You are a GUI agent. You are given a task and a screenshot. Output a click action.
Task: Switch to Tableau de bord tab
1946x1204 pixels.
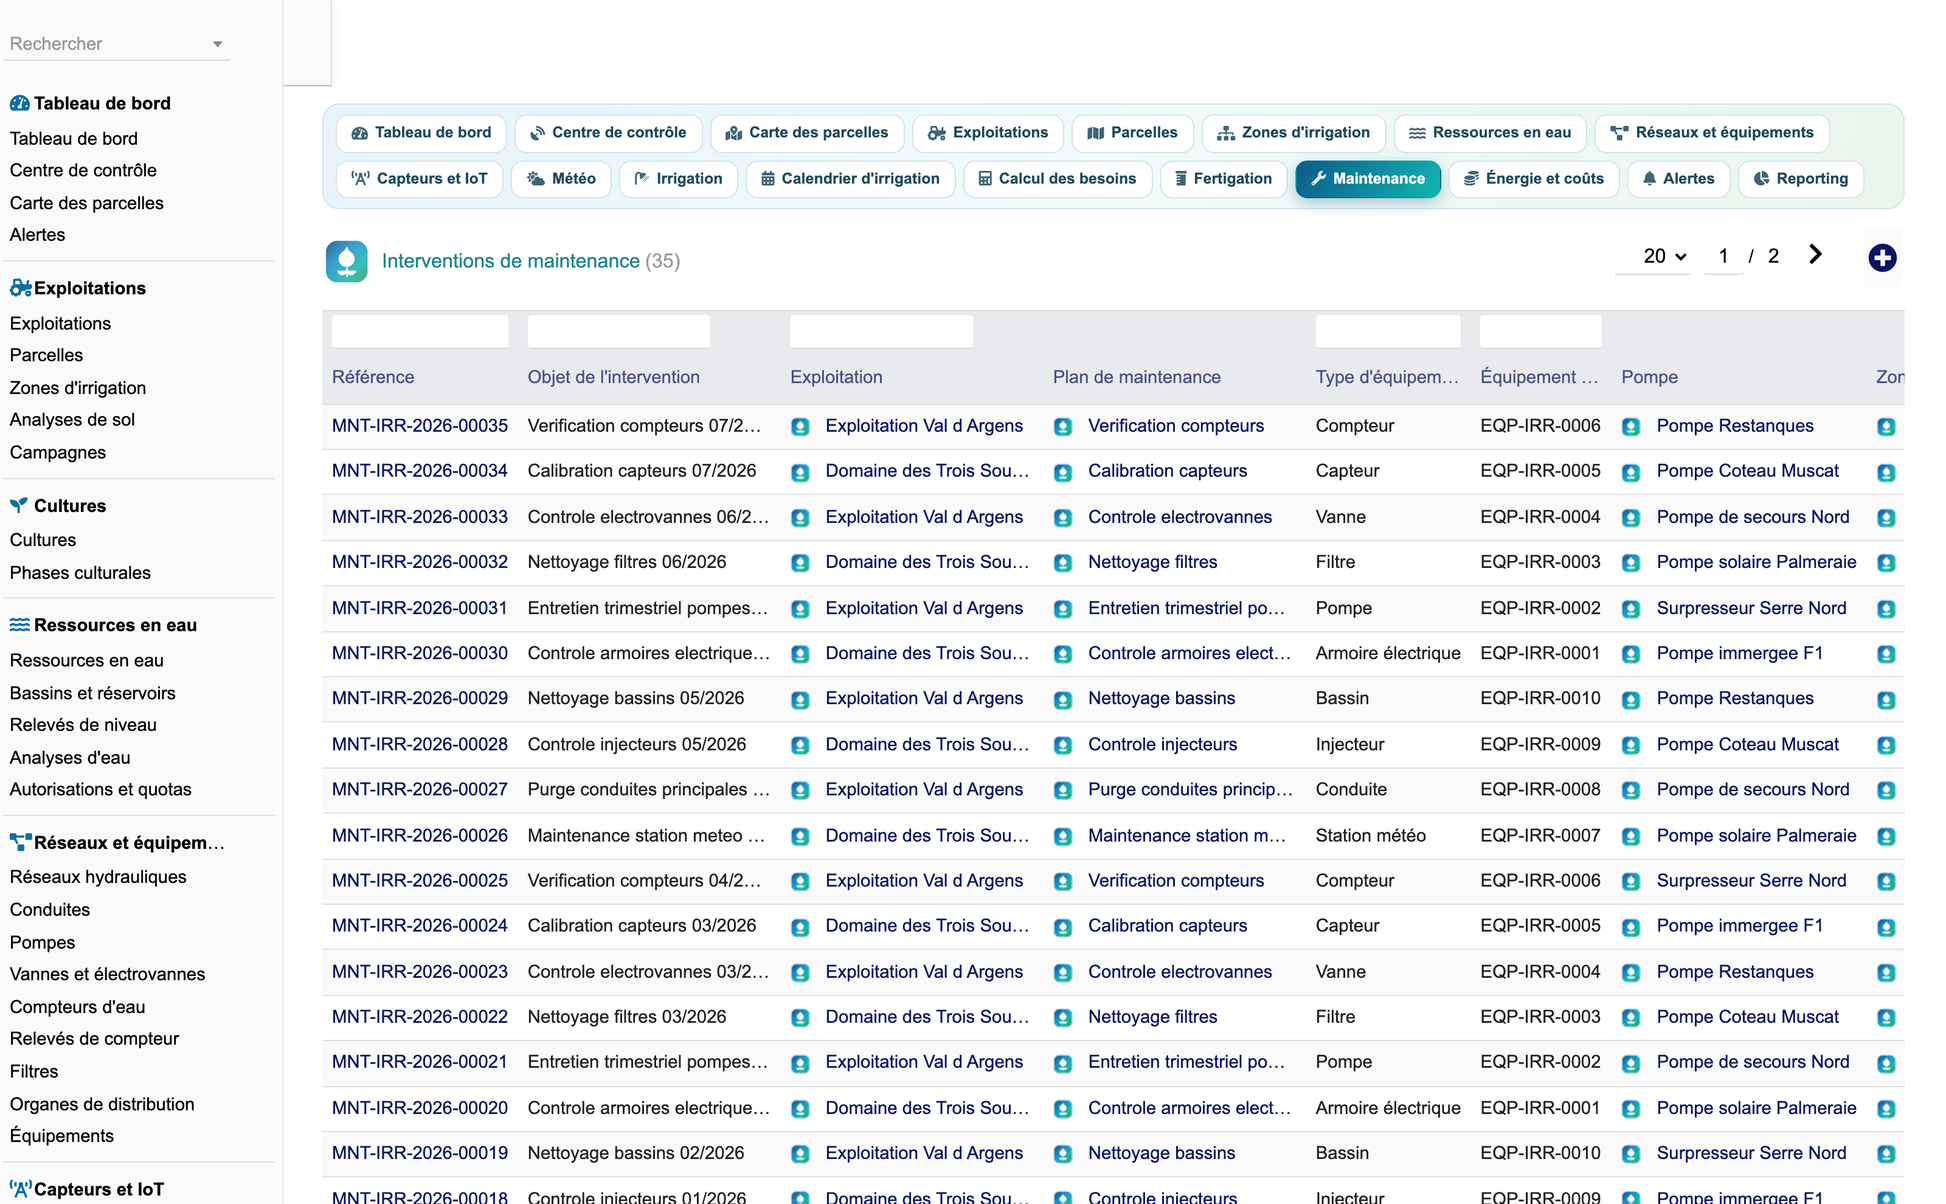pos(421,133)
